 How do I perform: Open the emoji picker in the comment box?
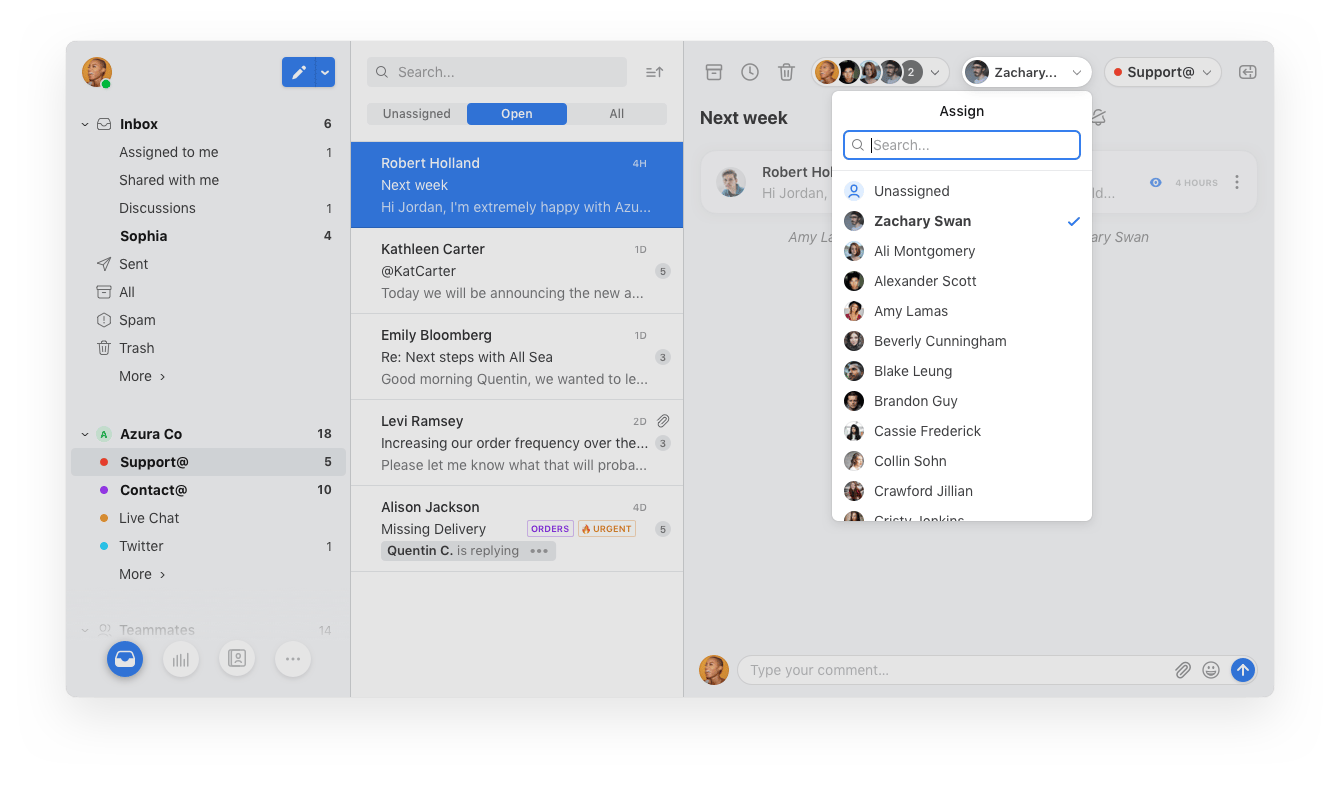(1211, 670)
